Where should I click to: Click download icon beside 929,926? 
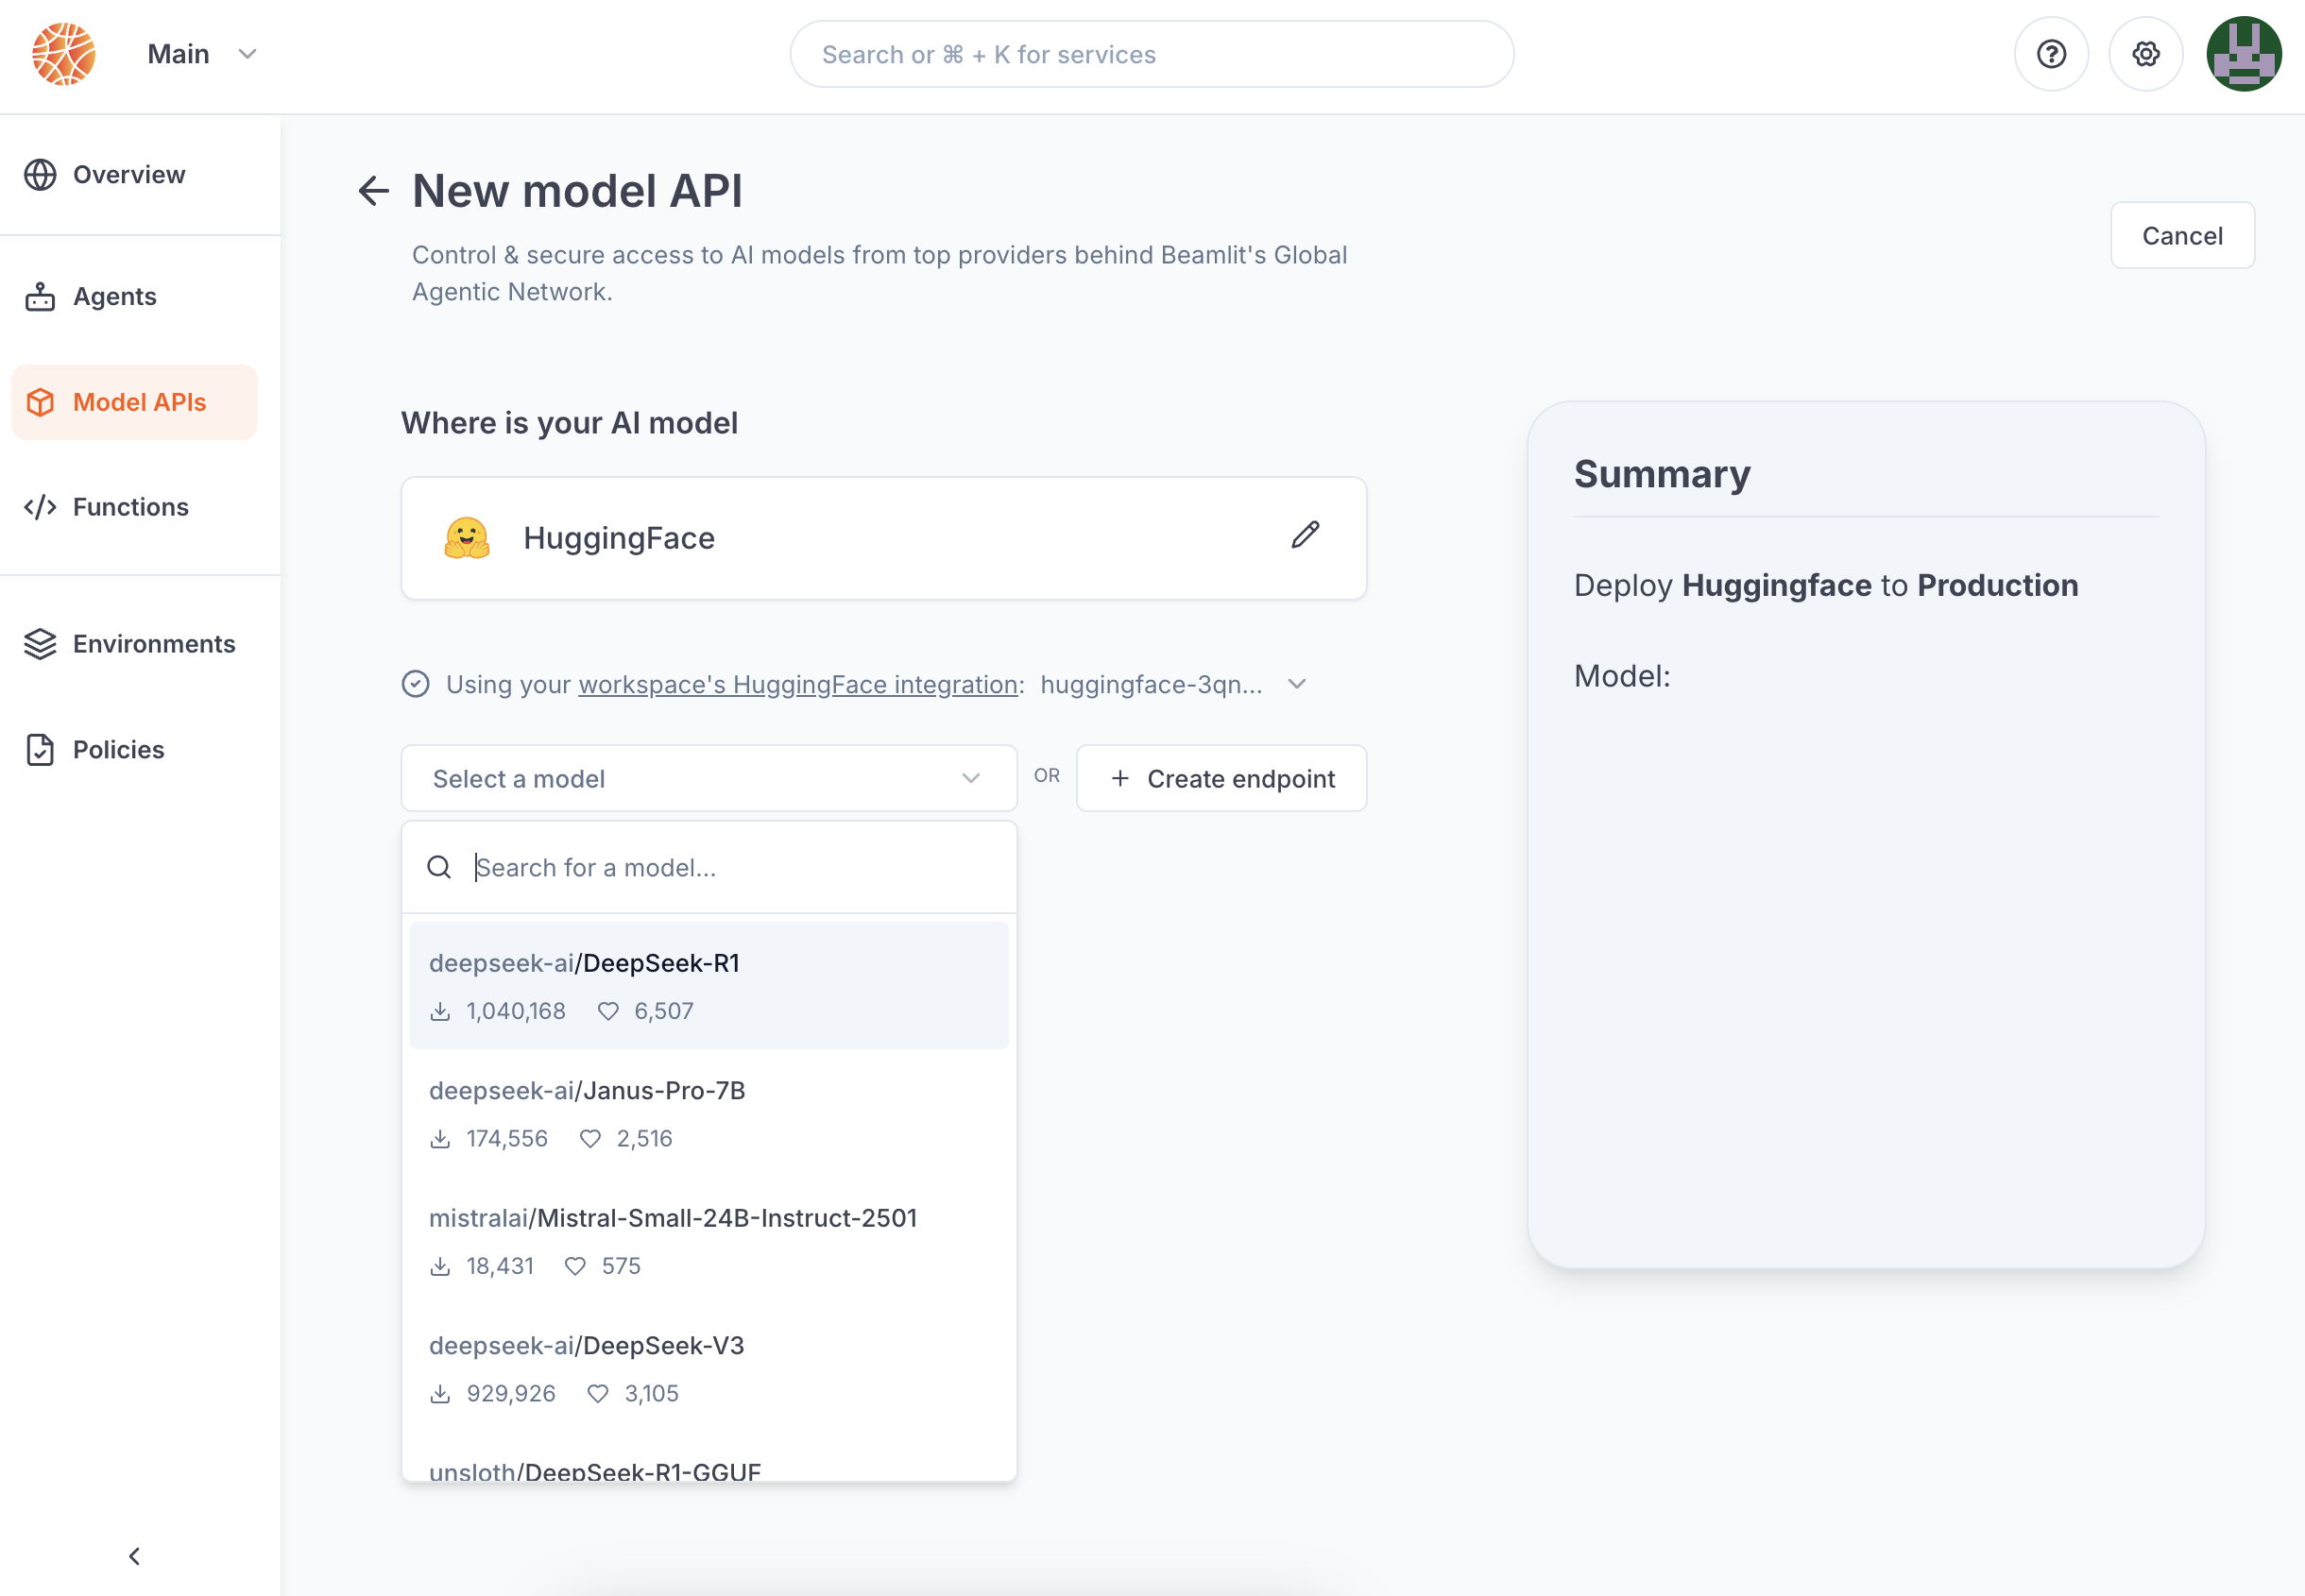point(440,1394)
